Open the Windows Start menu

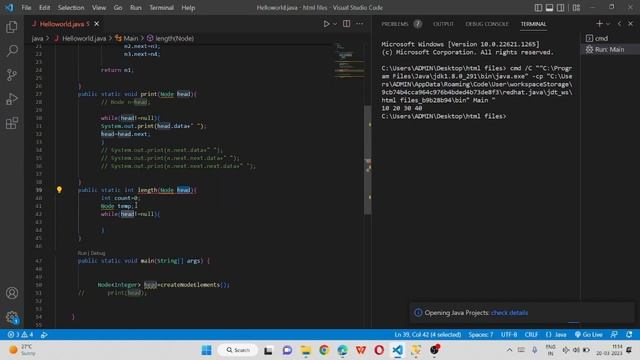click(x=207, y=350)
